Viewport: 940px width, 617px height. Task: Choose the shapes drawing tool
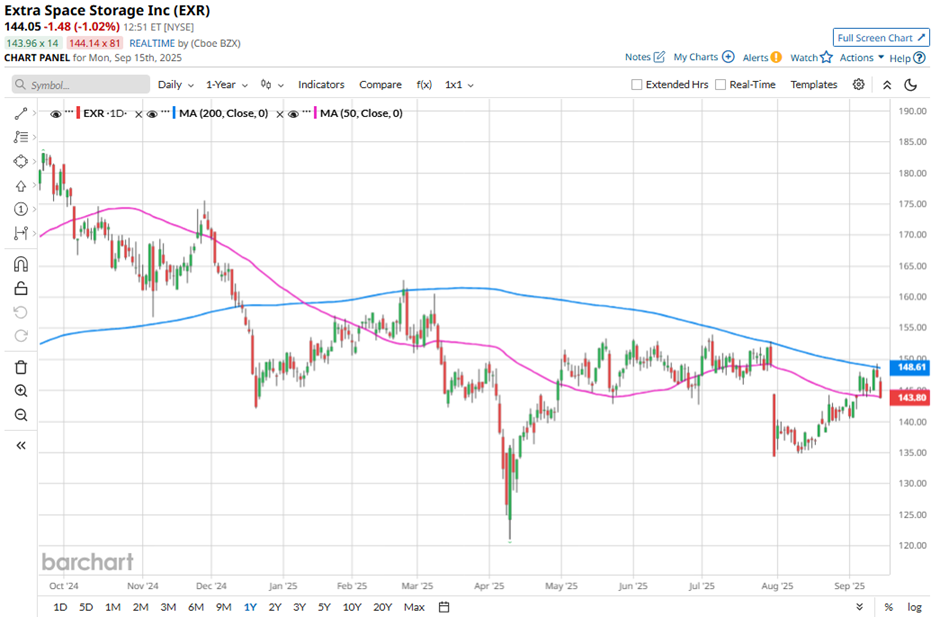click(x=21, y=161)
